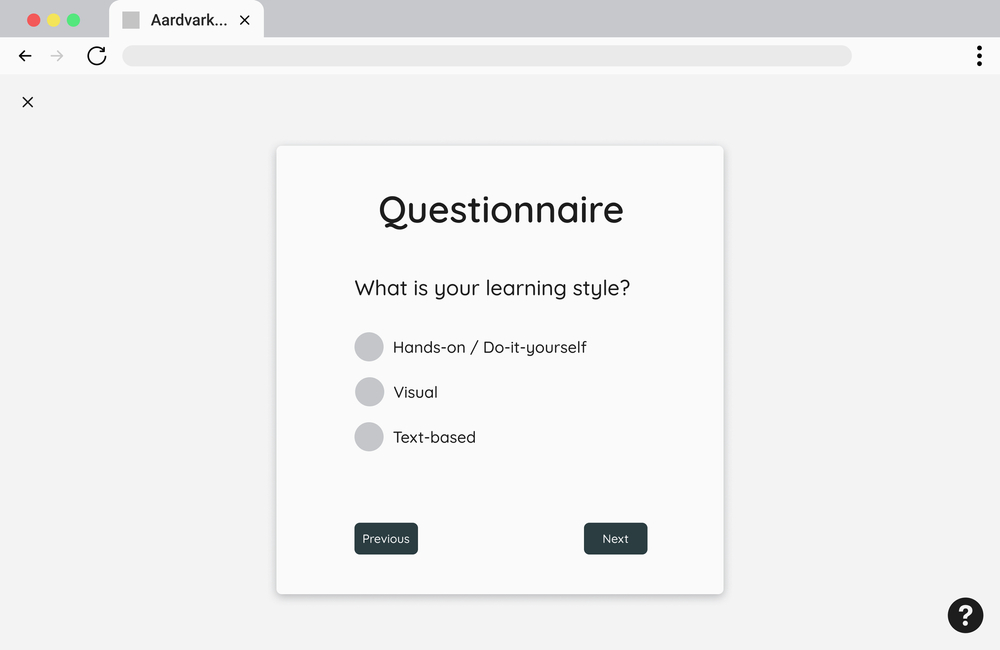
Task: Reload the current page
Action: coord(96,56)
